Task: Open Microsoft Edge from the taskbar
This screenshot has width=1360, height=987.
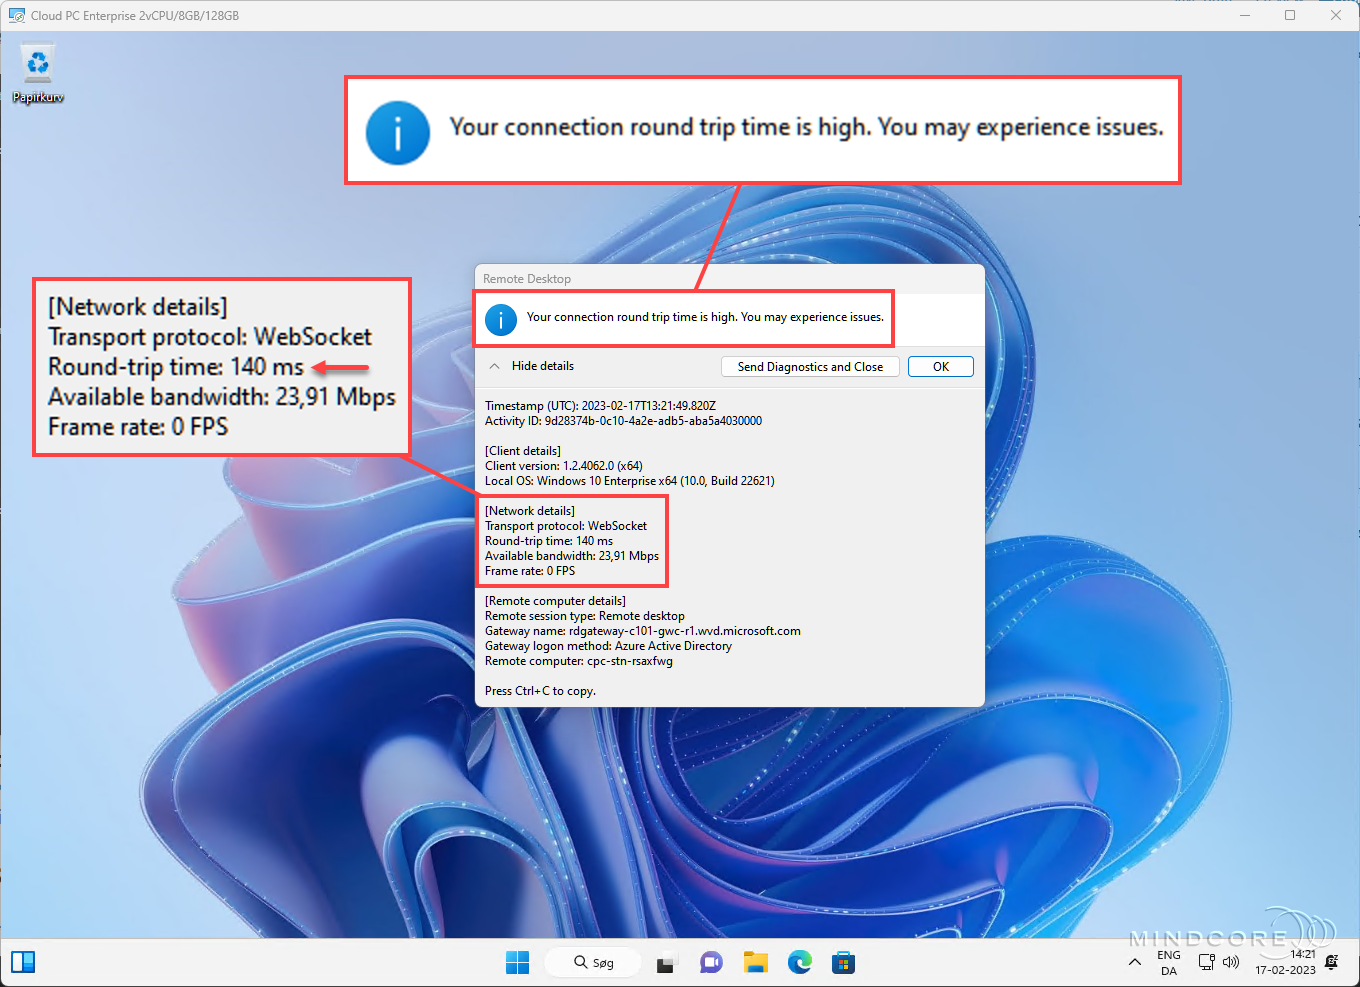Action: point(800,962)
